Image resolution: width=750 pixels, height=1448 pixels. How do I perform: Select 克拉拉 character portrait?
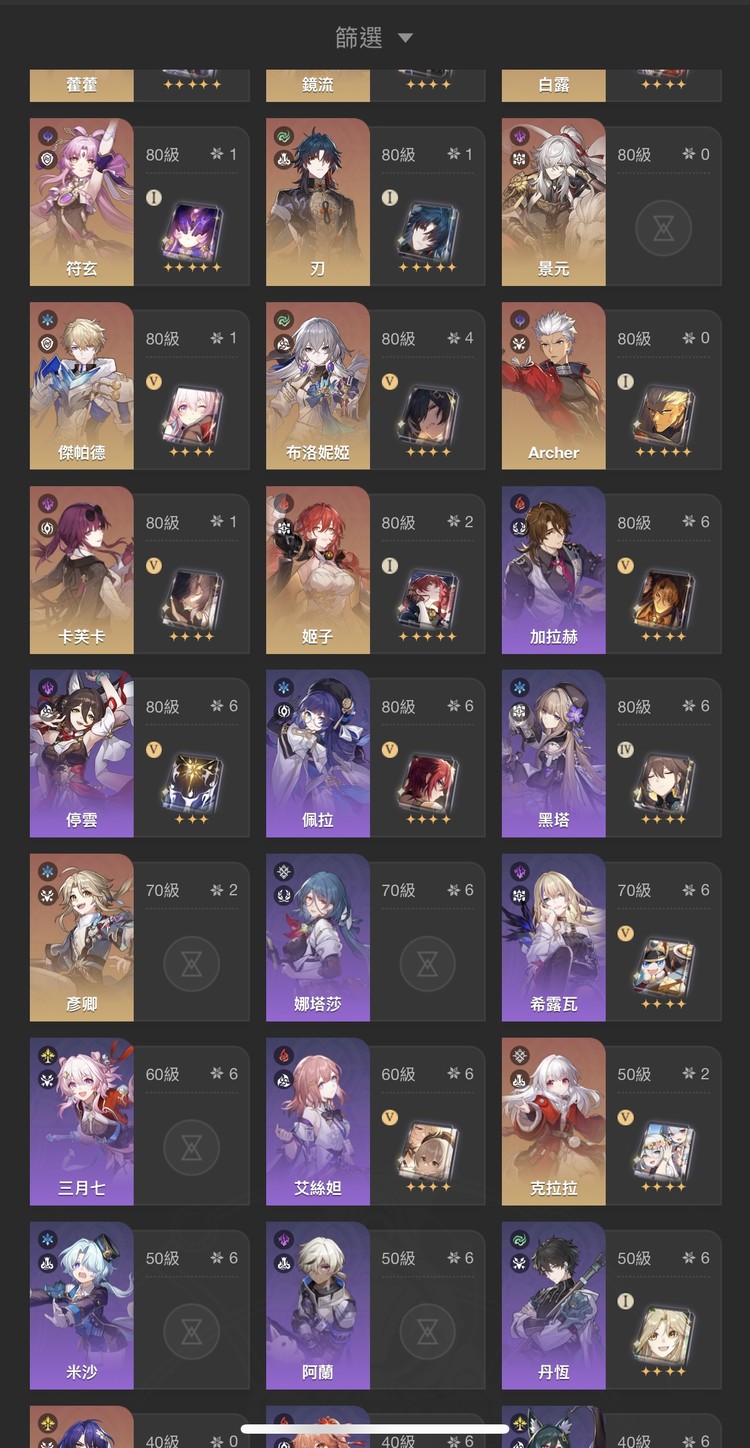[554, 1122]
